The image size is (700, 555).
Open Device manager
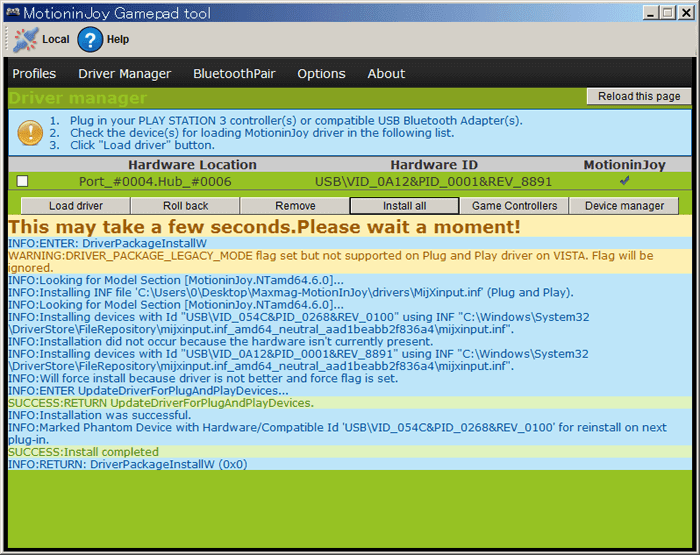[624, 206]
